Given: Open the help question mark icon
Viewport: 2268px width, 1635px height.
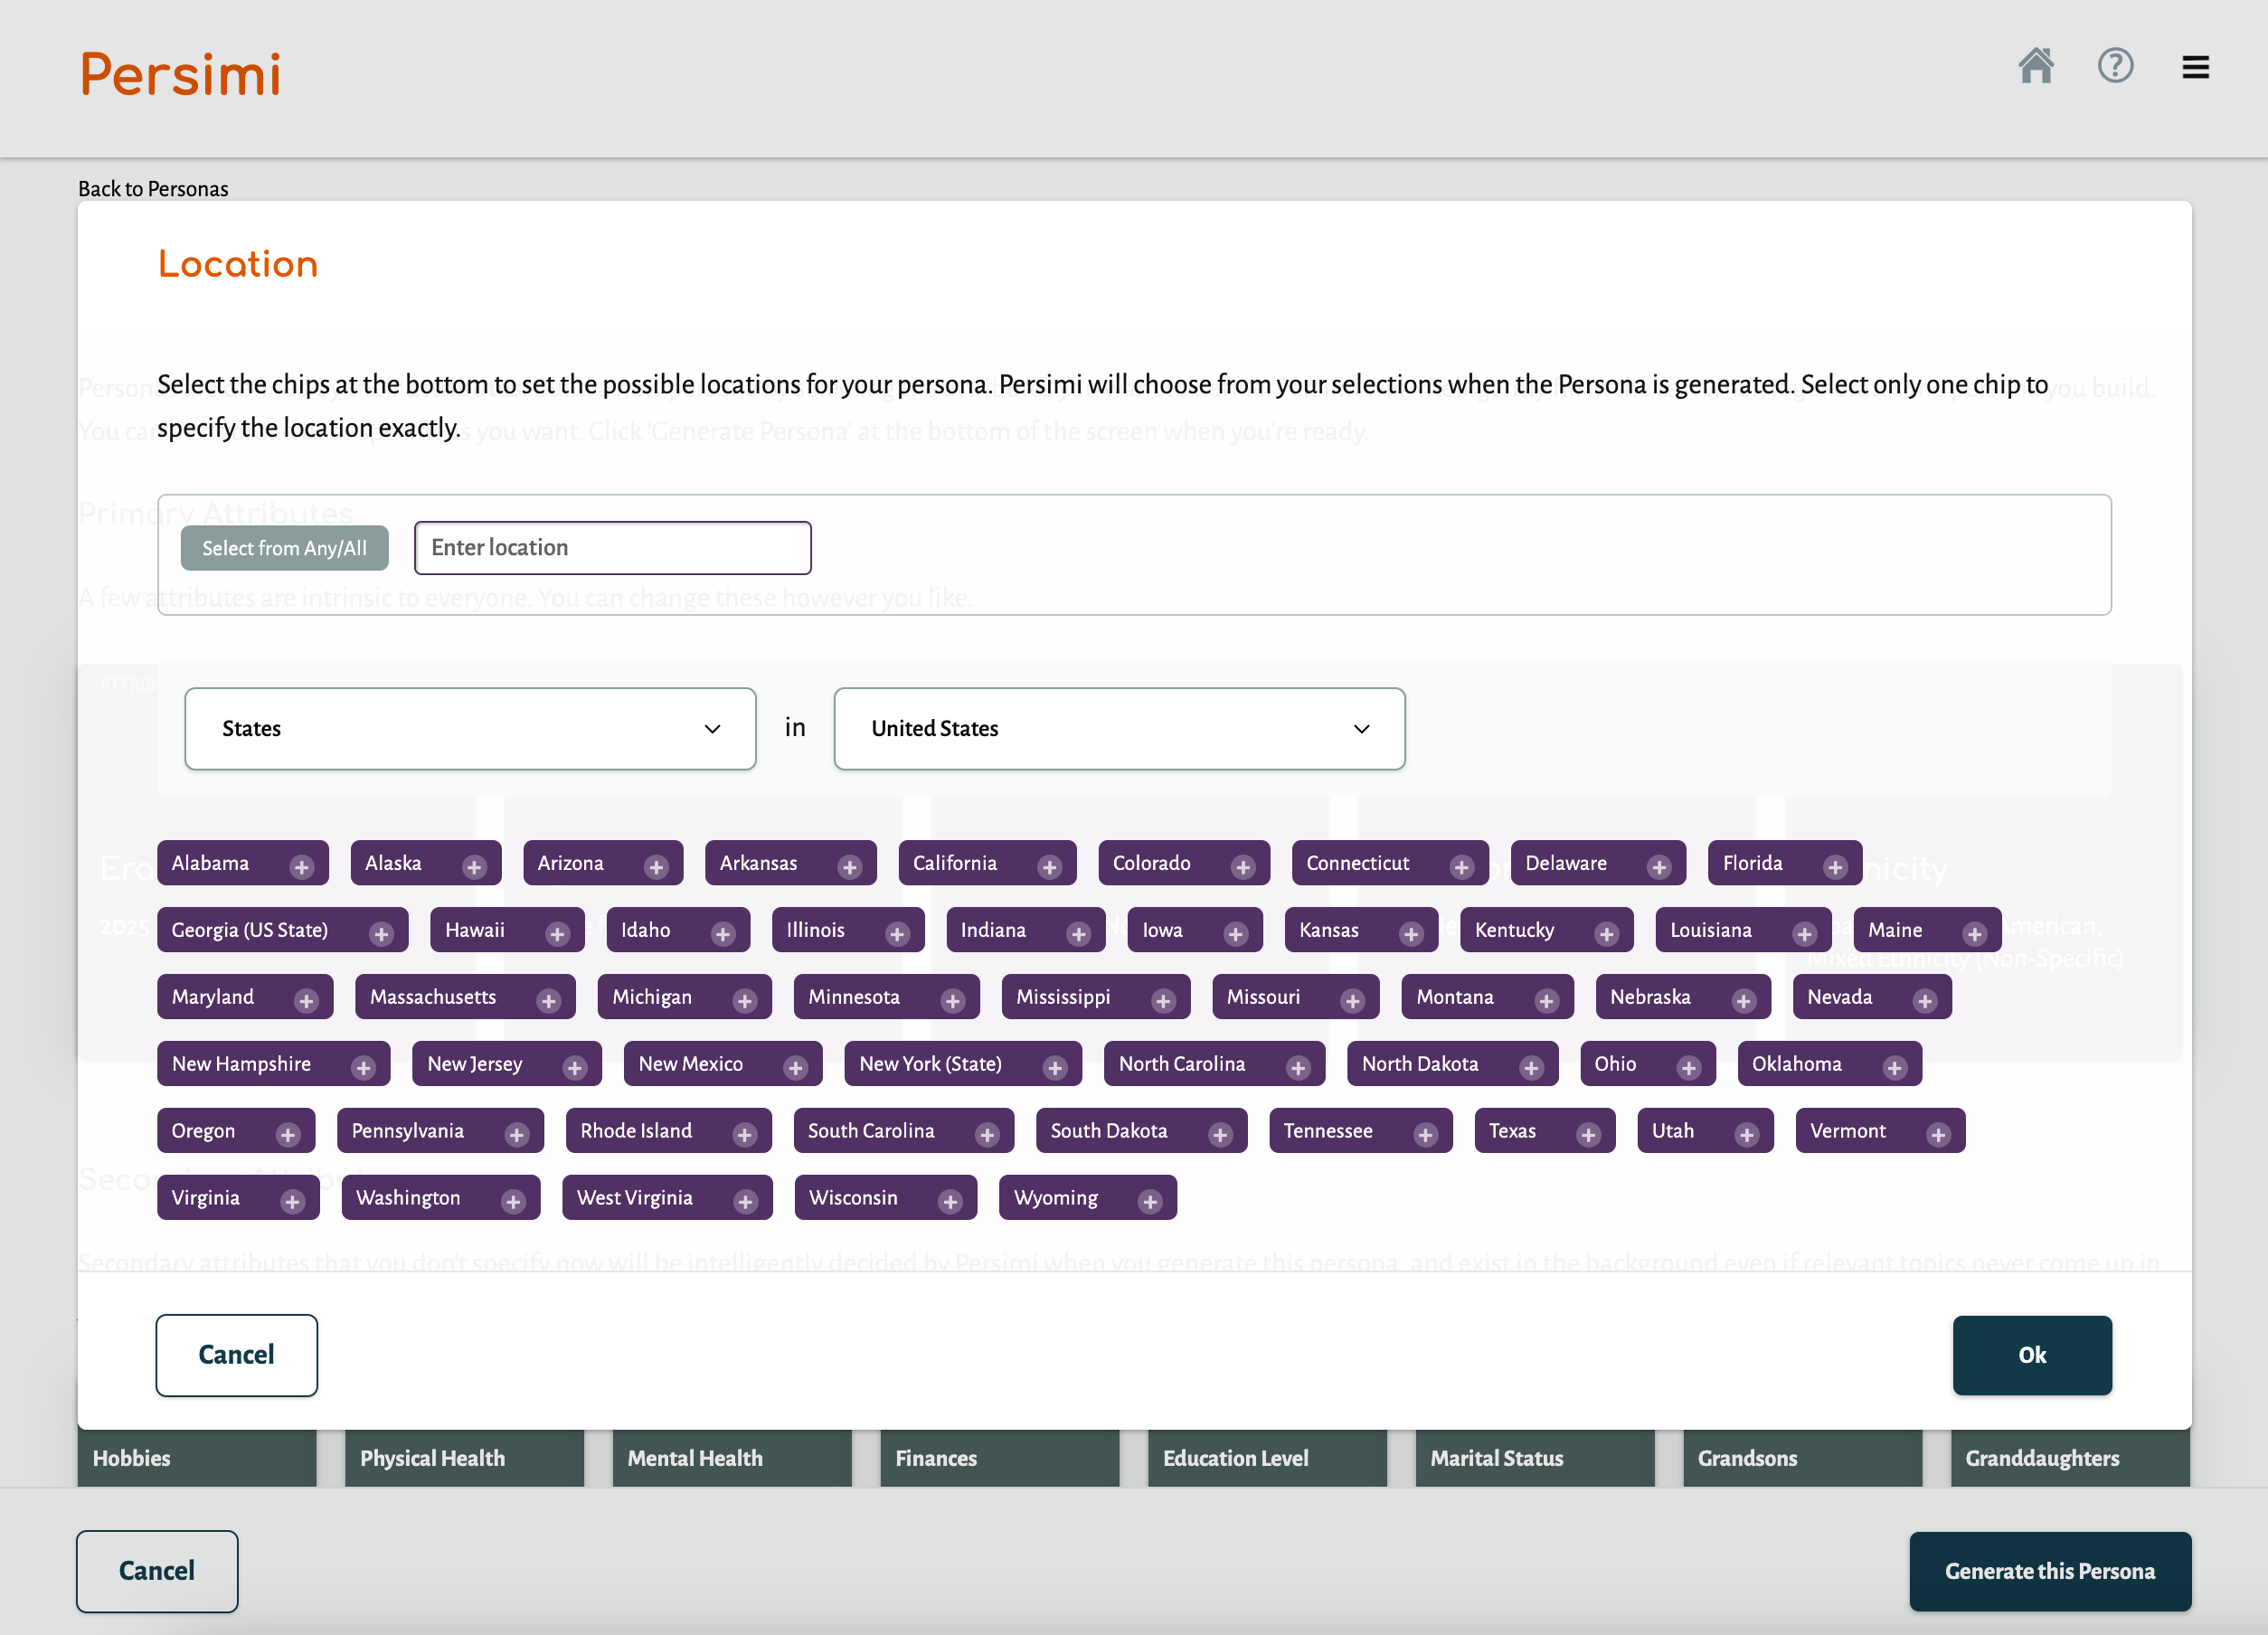Looking at the screenshot, I should [2115, 66].
